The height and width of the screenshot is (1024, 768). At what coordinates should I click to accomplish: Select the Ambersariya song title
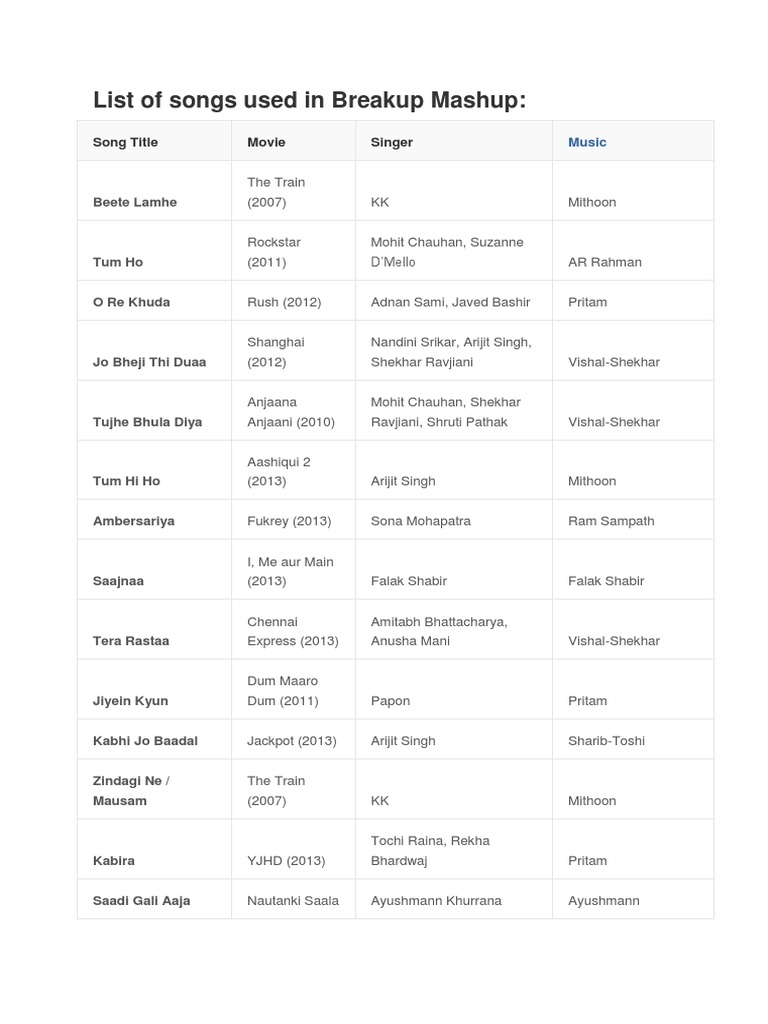coord(133,521)
